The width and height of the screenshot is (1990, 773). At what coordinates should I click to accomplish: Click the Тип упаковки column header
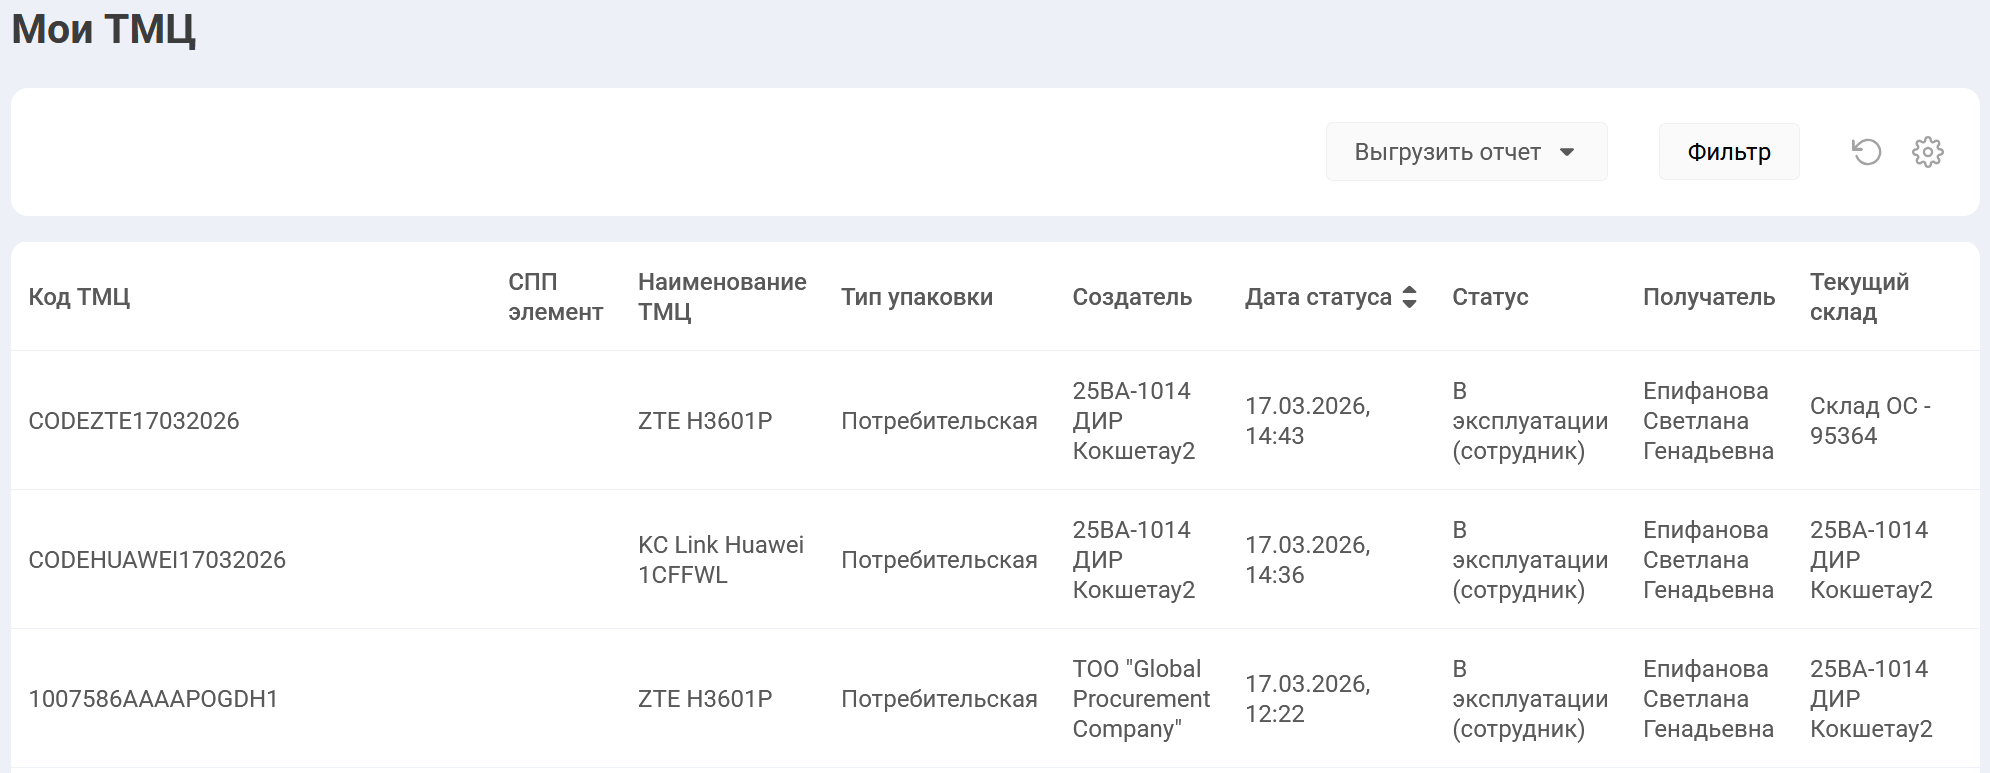pyautogui.click(x=916, y=297)
